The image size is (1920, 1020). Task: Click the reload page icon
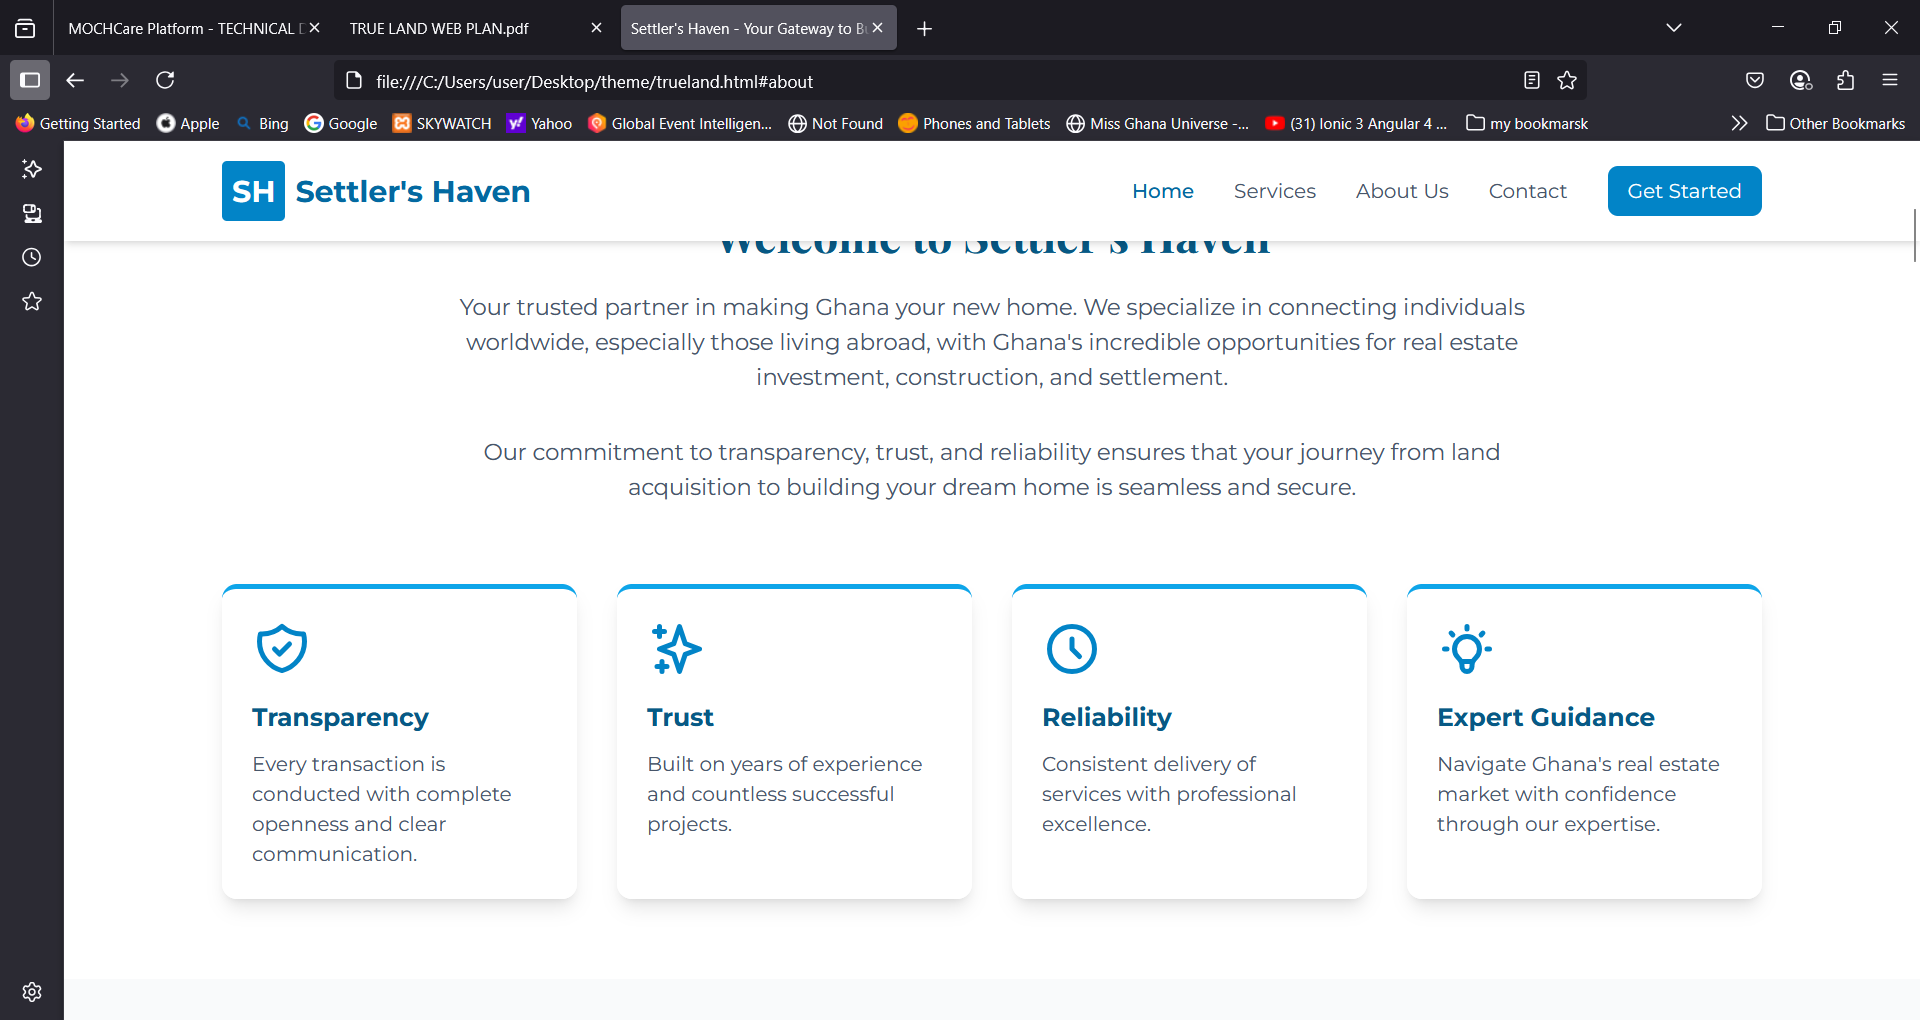[x=165, y=80]
